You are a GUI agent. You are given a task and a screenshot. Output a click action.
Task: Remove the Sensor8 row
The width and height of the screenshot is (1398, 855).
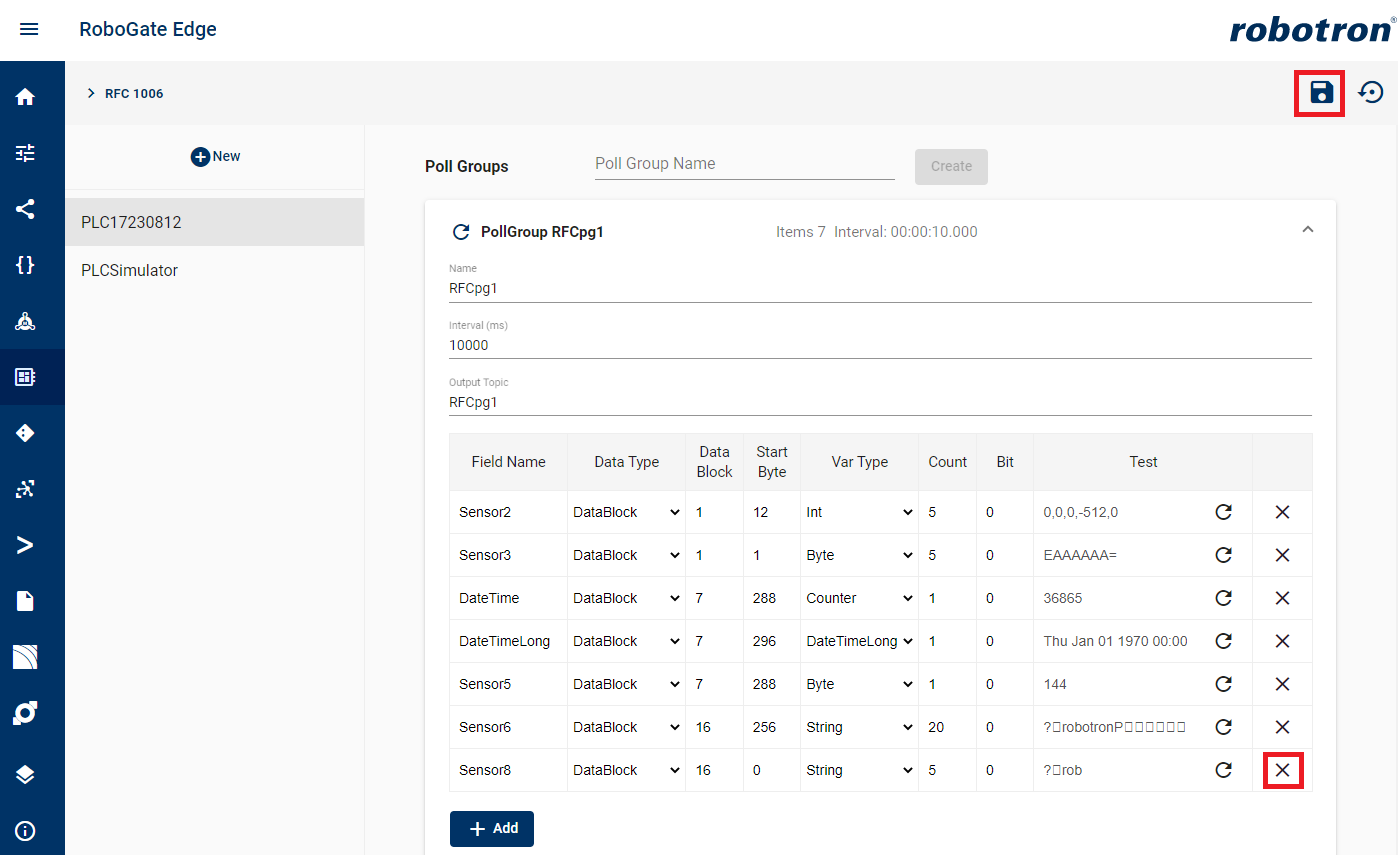pyautogui.click(x=1282, y=770)
